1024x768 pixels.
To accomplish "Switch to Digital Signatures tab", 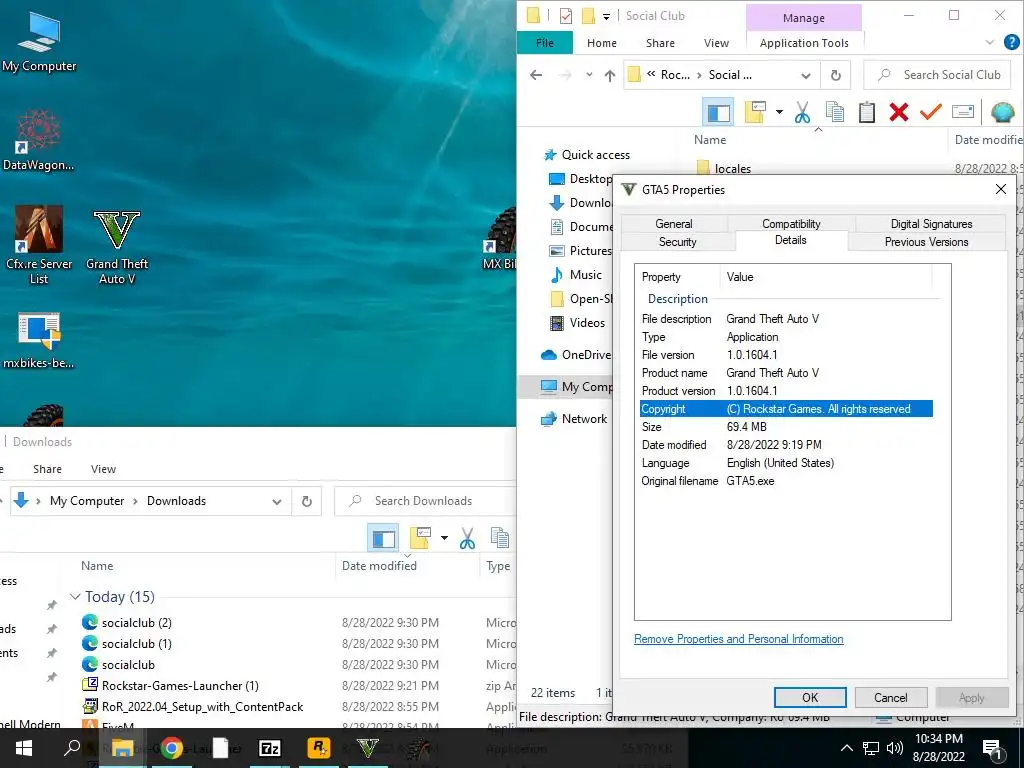I will point(931,223).
